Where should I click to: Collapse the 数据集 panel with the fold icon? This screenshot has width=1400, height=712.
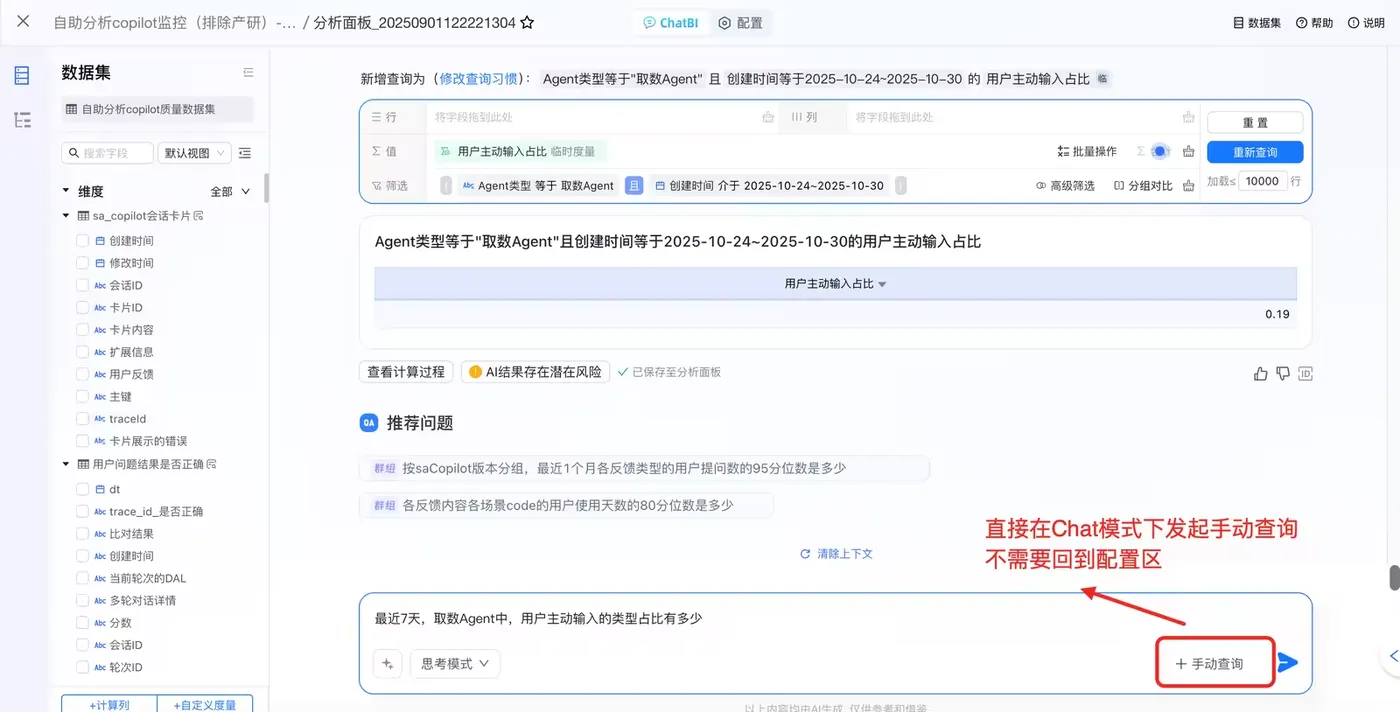pos(249,72)
